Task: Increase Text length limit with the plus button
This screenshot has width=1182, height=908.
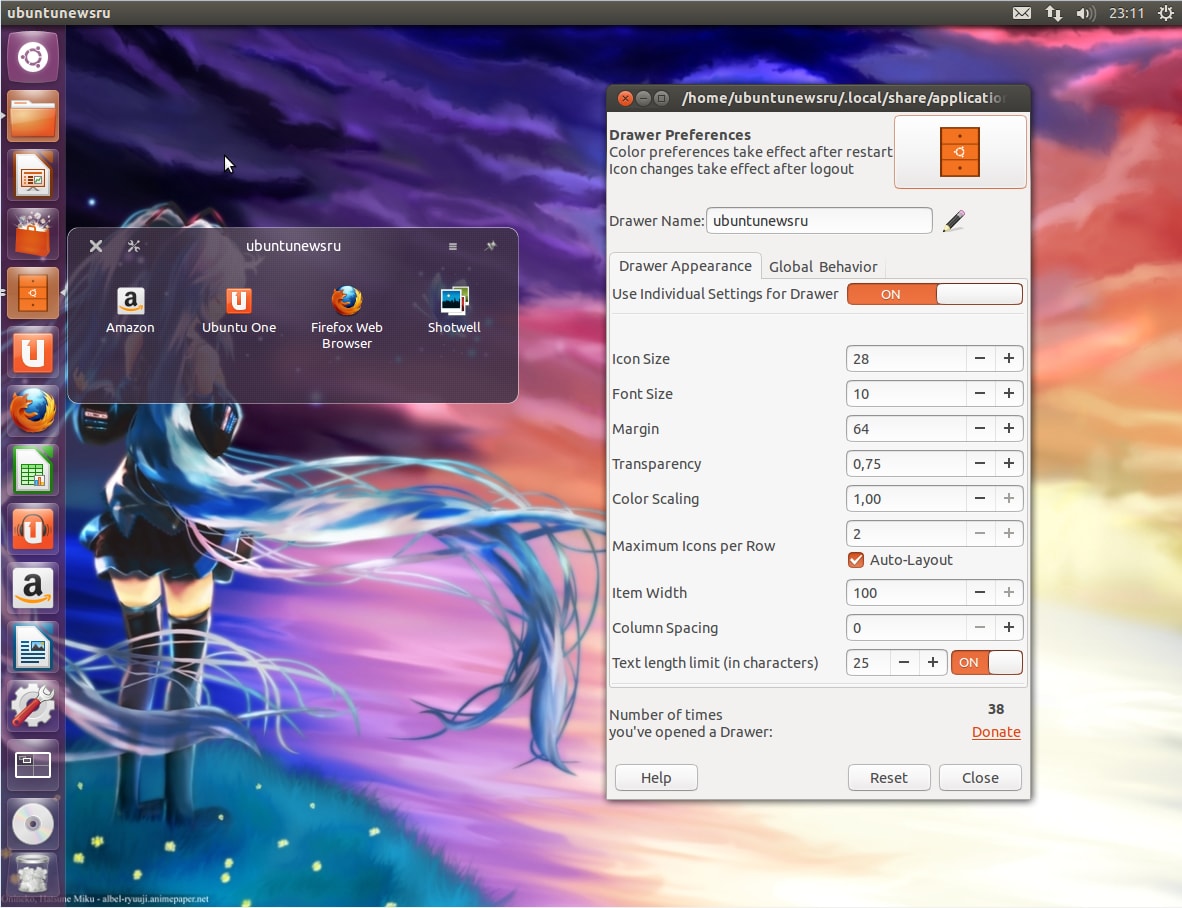Action: (932, 662)
